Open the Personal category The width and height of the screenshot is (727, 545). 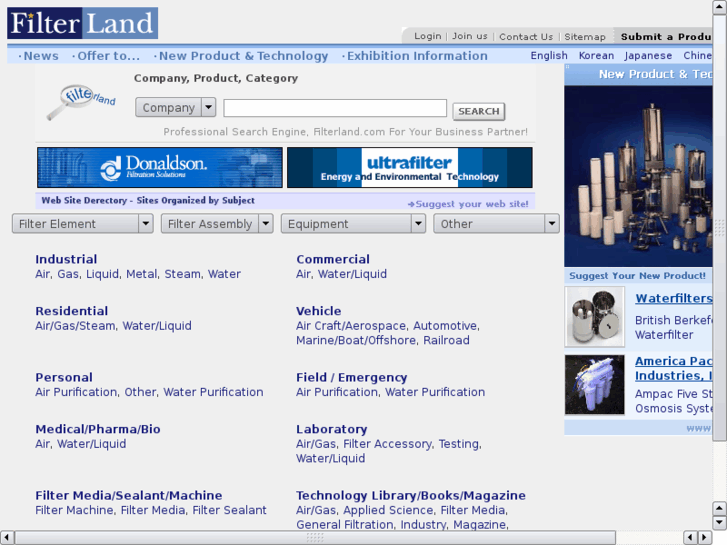pos(64,378)
